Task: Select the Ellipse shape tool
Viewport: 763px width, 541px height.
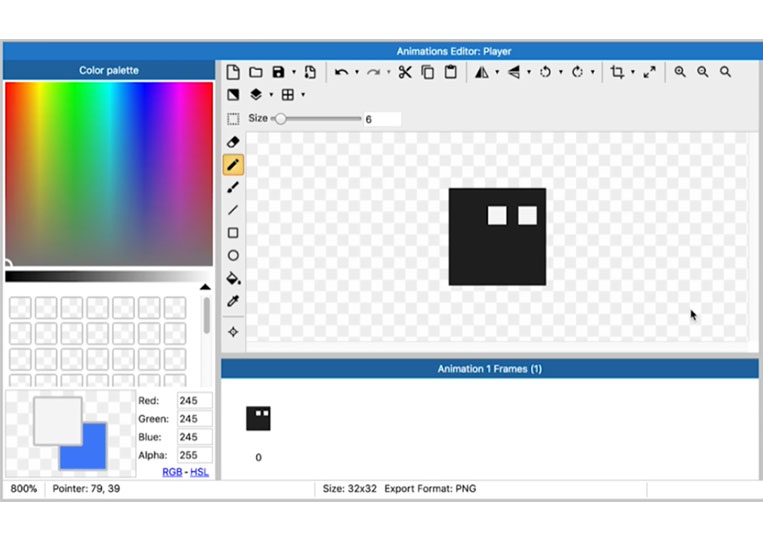Action: (233, 256)
